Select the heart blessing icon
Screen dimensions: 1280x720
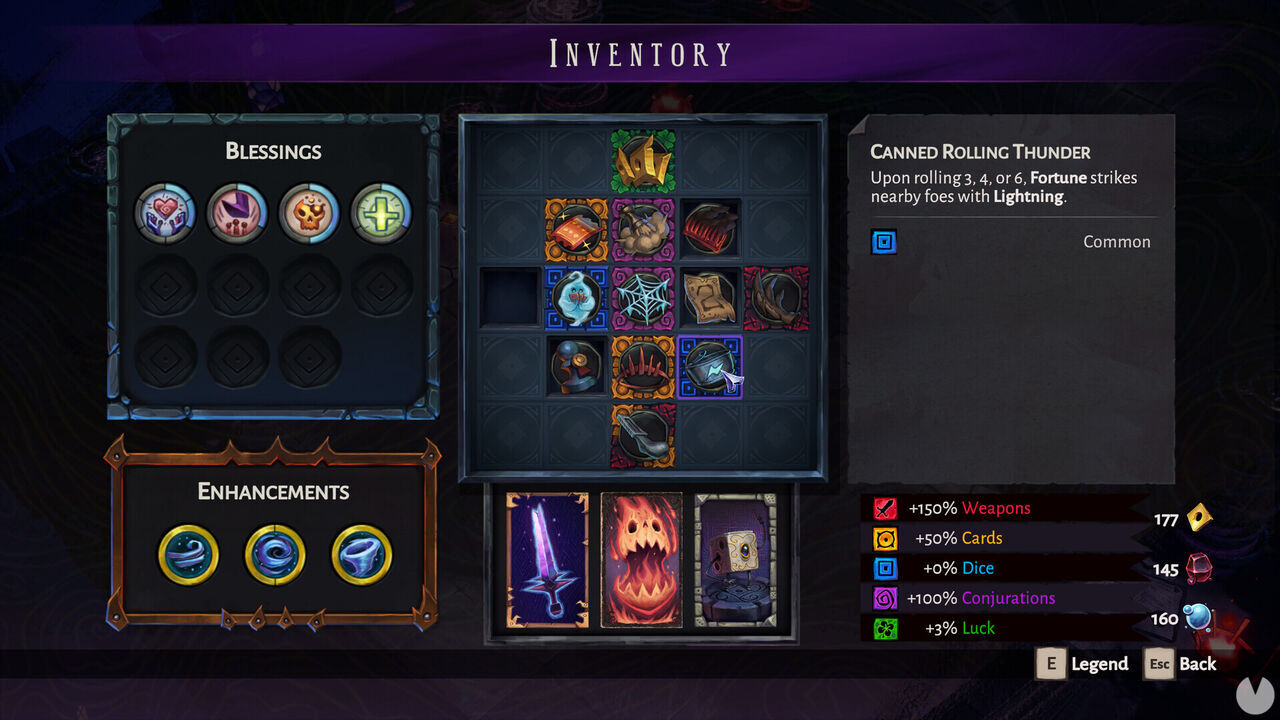tap(164, 213)
